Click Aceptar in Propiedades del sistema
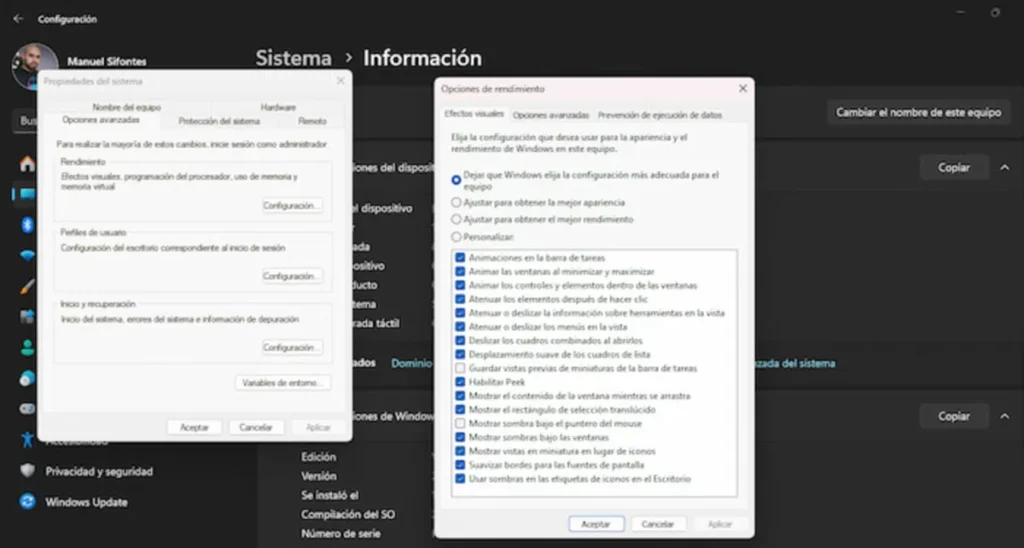This screenshot has width=1024, height=548. click(194, 427)
